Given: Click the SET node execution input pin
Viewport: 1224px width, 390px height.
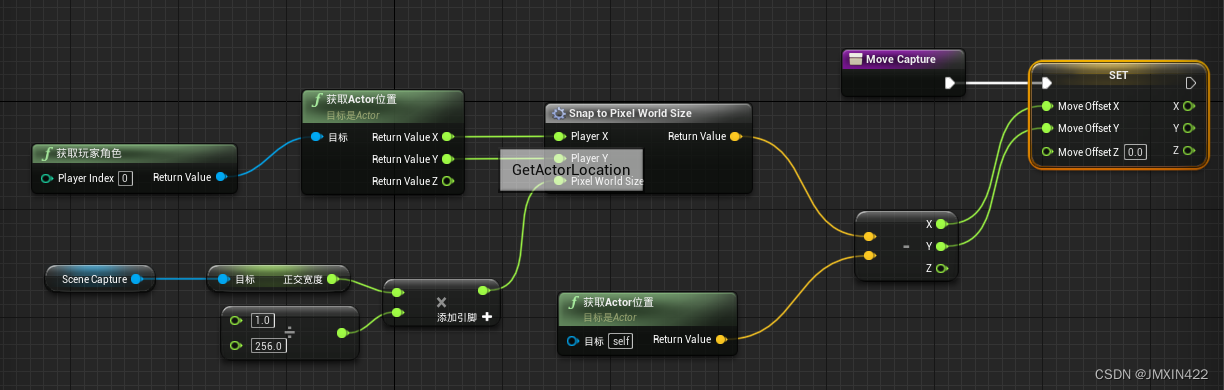Looking at the screenshot, I should (1046, 83).
